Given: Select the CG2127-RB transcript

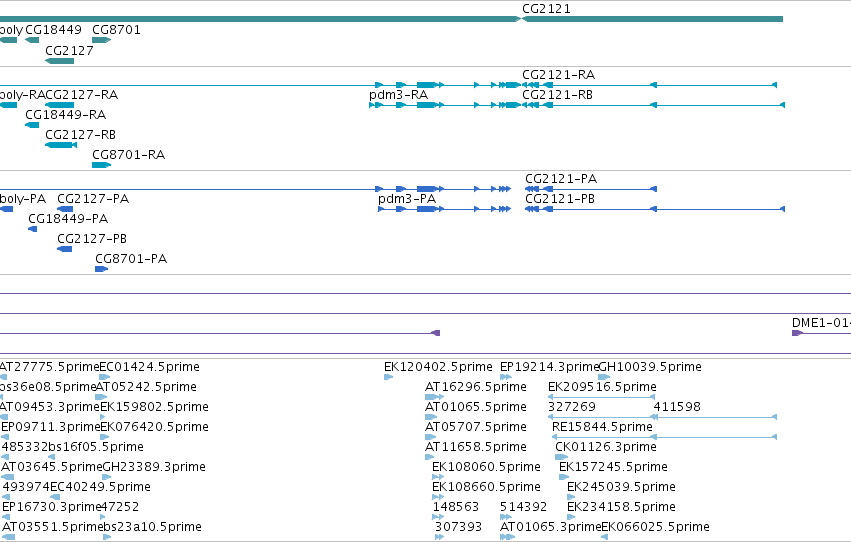Looking at the screenshot, I should (61, 145).
